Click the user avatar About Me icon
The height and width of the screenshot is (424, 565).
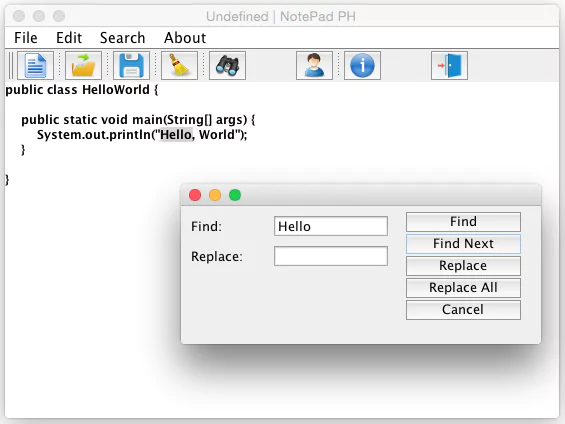(314, 66)
